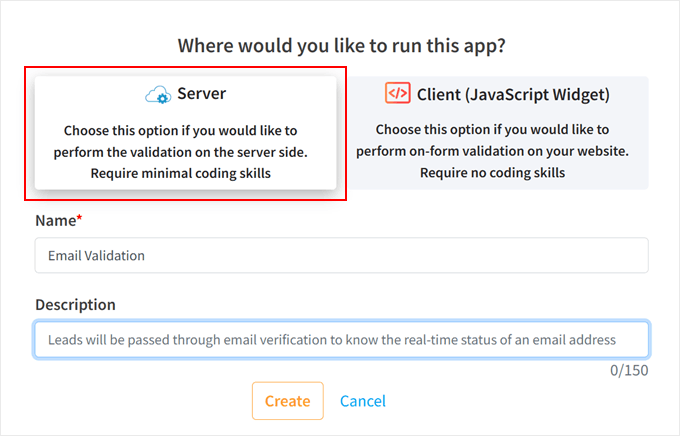The width and height of the screenshot is (680, 436).
Task: Click the Description field label
Action: pos(75,305)
